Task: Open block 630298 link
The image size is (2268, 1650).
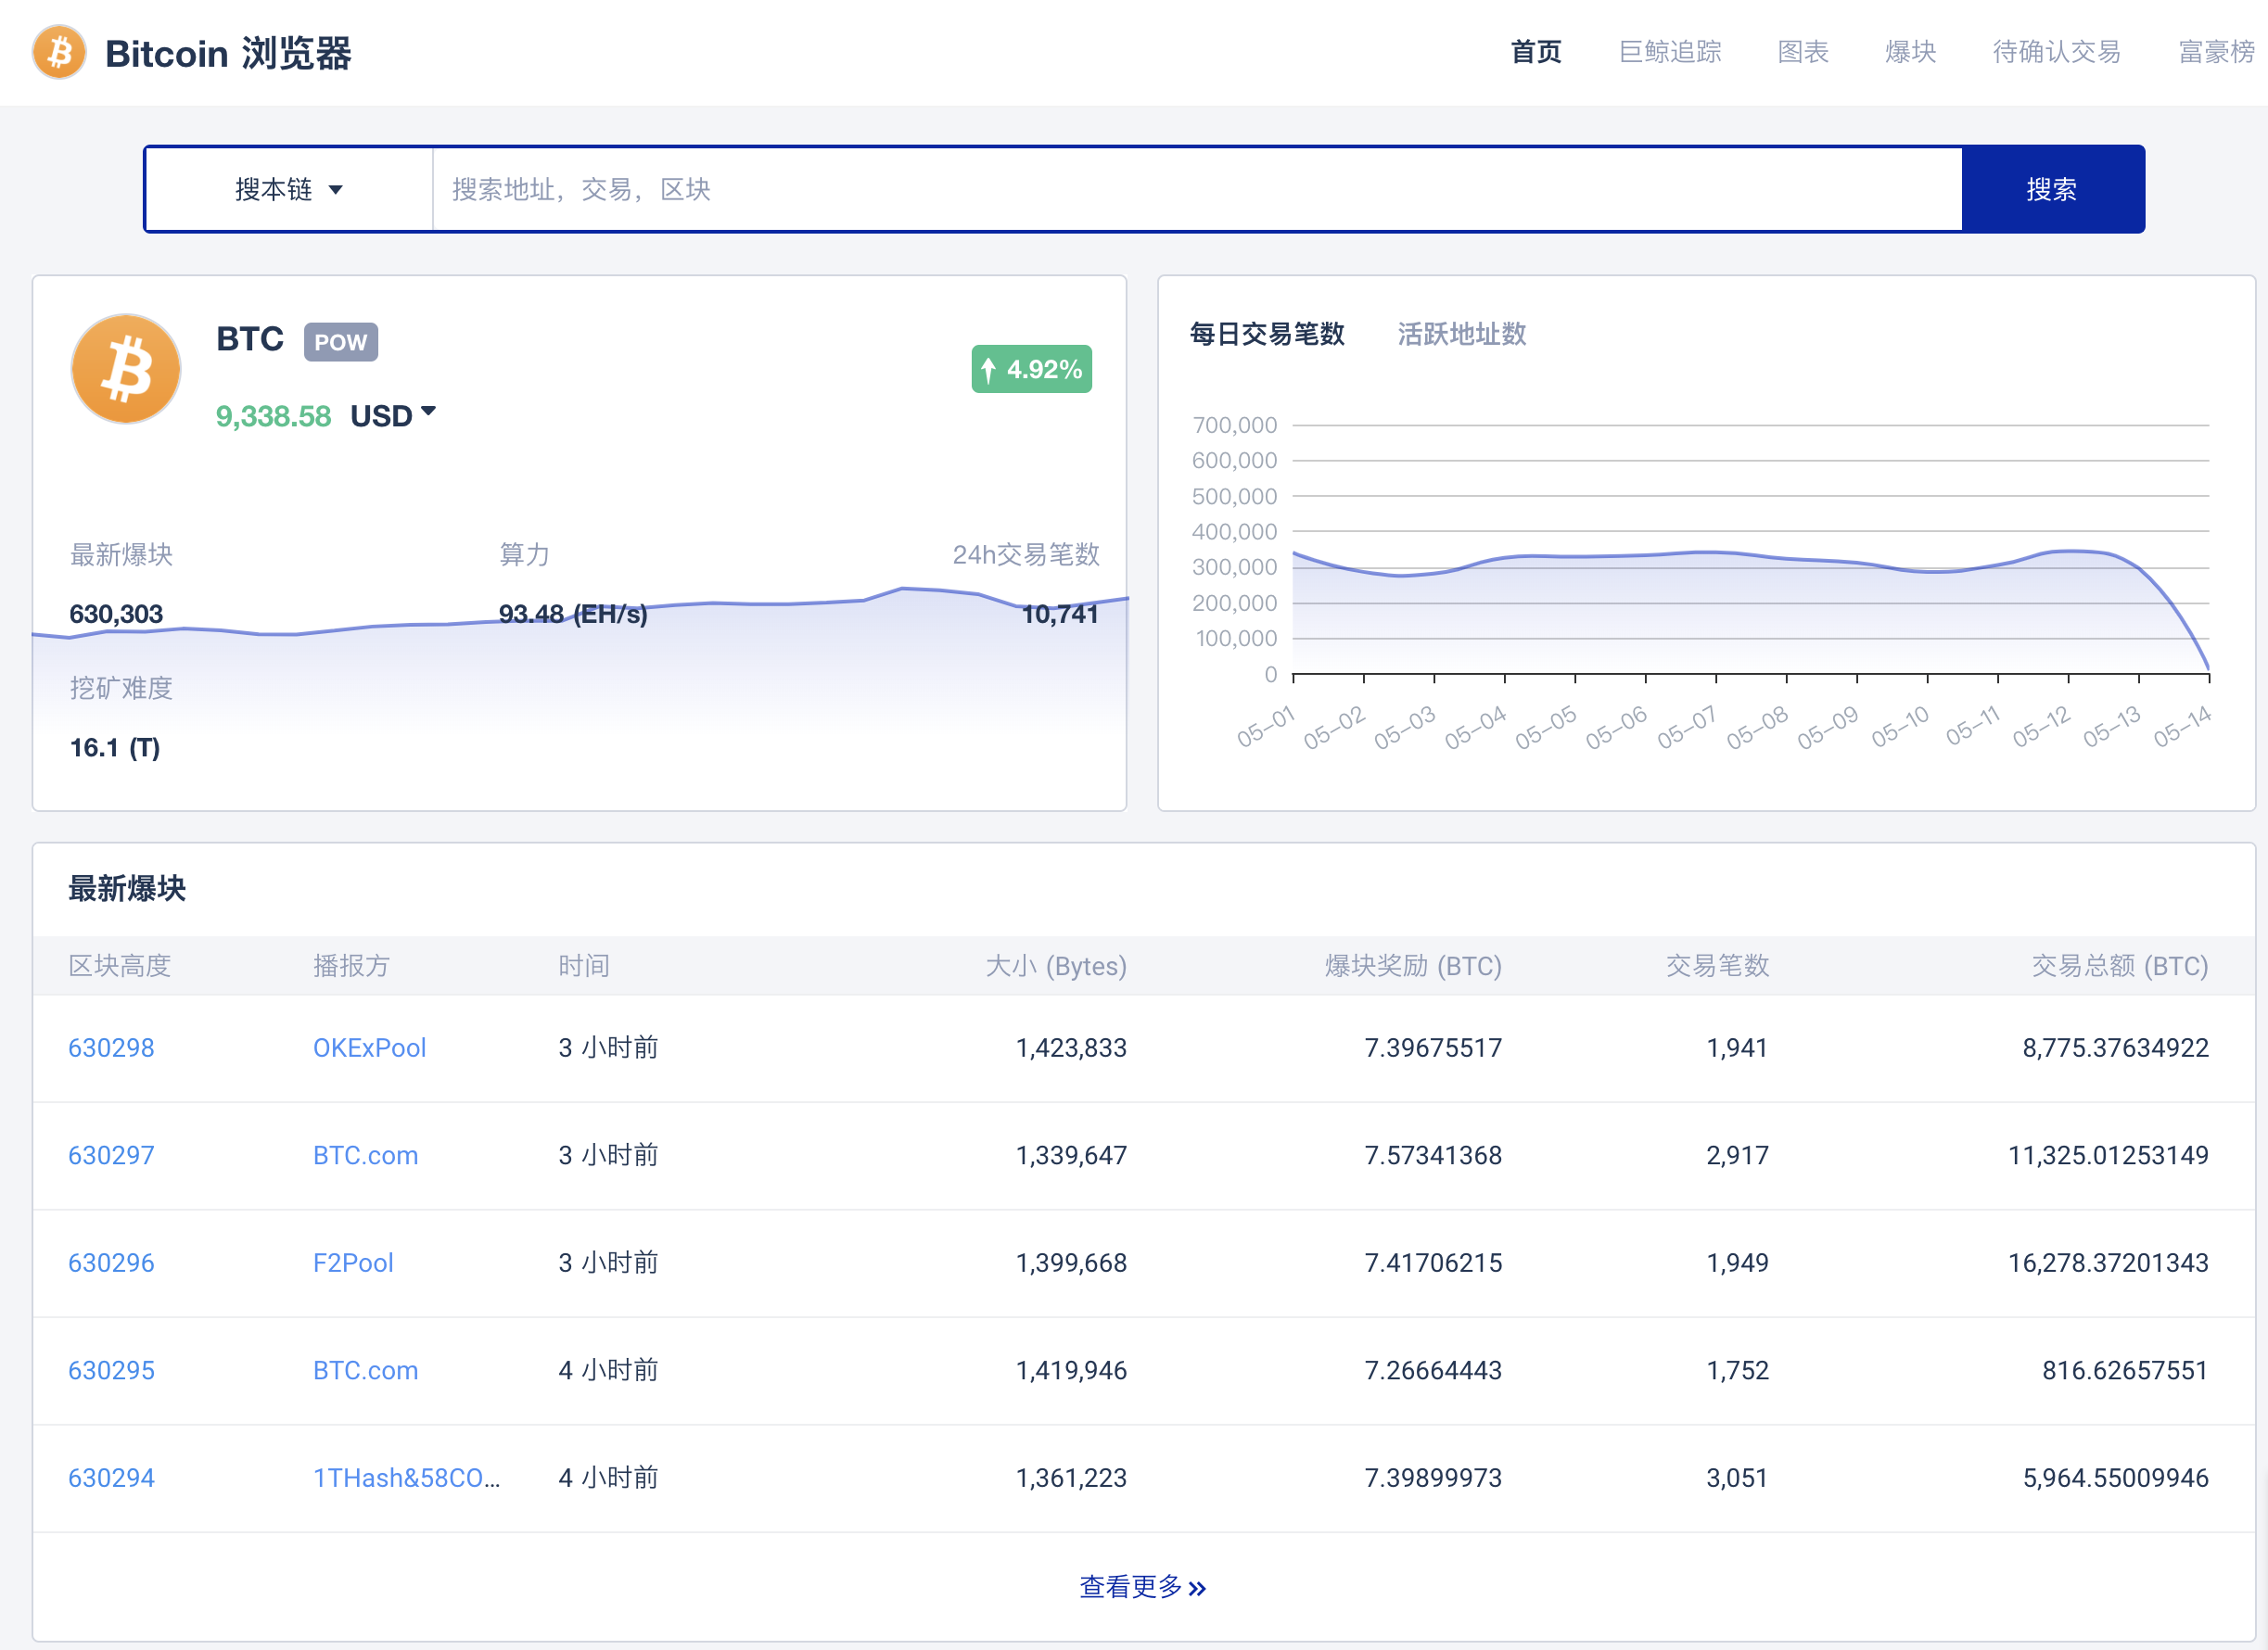Action: coord(111,1047)
